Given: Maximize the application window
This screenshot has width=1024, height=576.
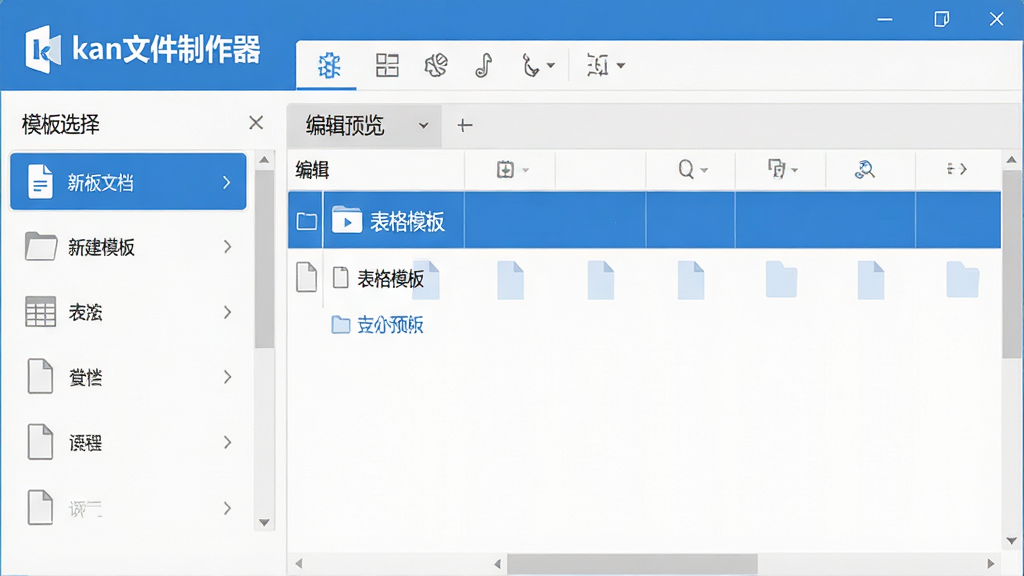Looking at the screenshot, I should click(x=941, y=19).
